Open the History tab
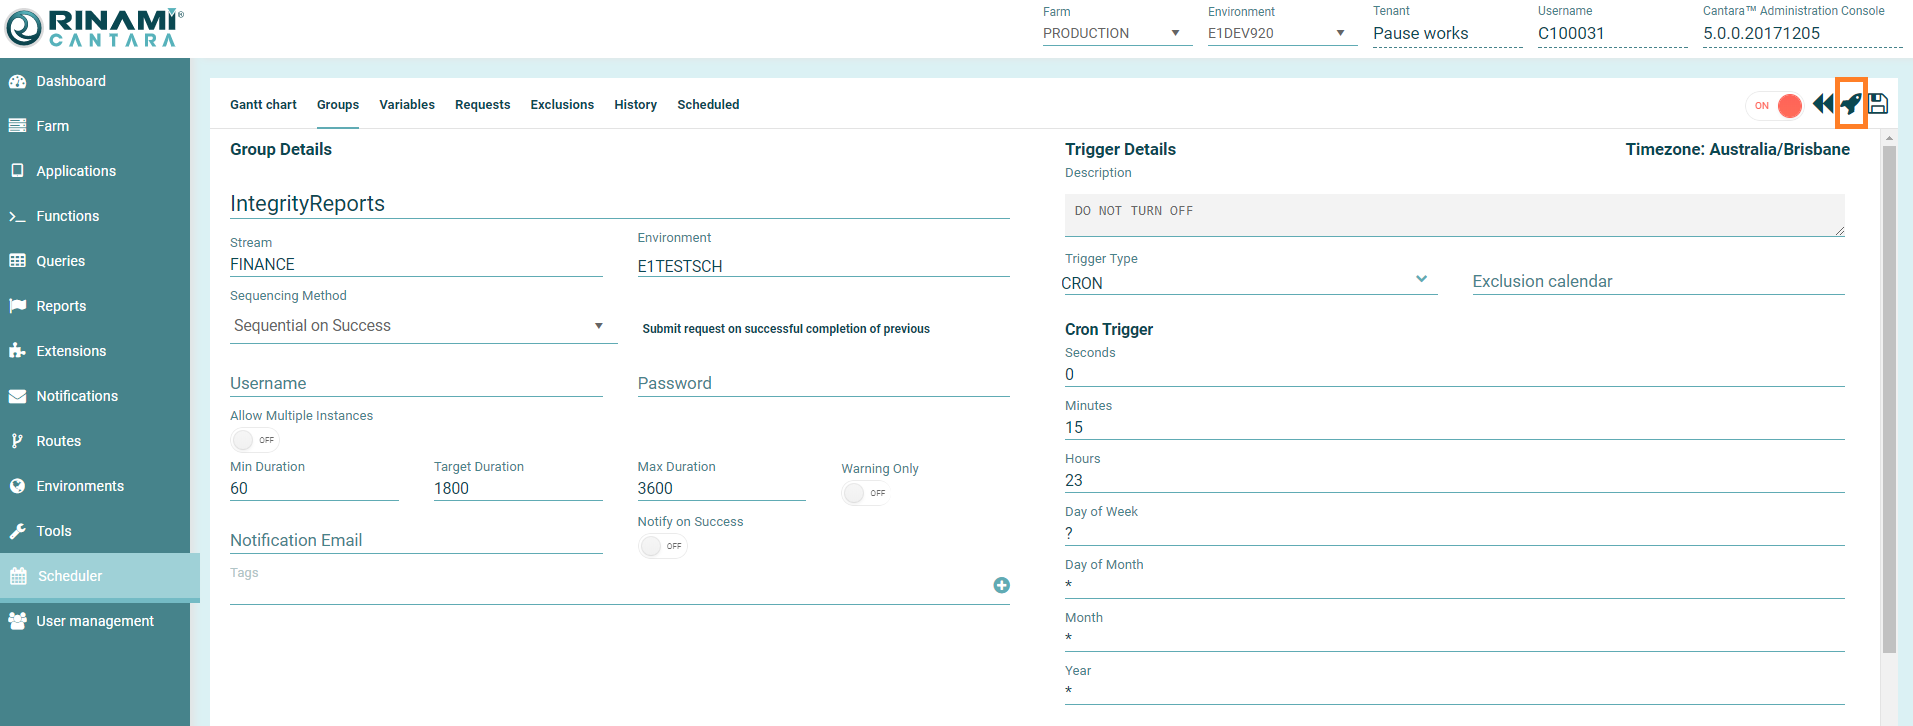Screen dimensions: 1913x726 point(635,105)
